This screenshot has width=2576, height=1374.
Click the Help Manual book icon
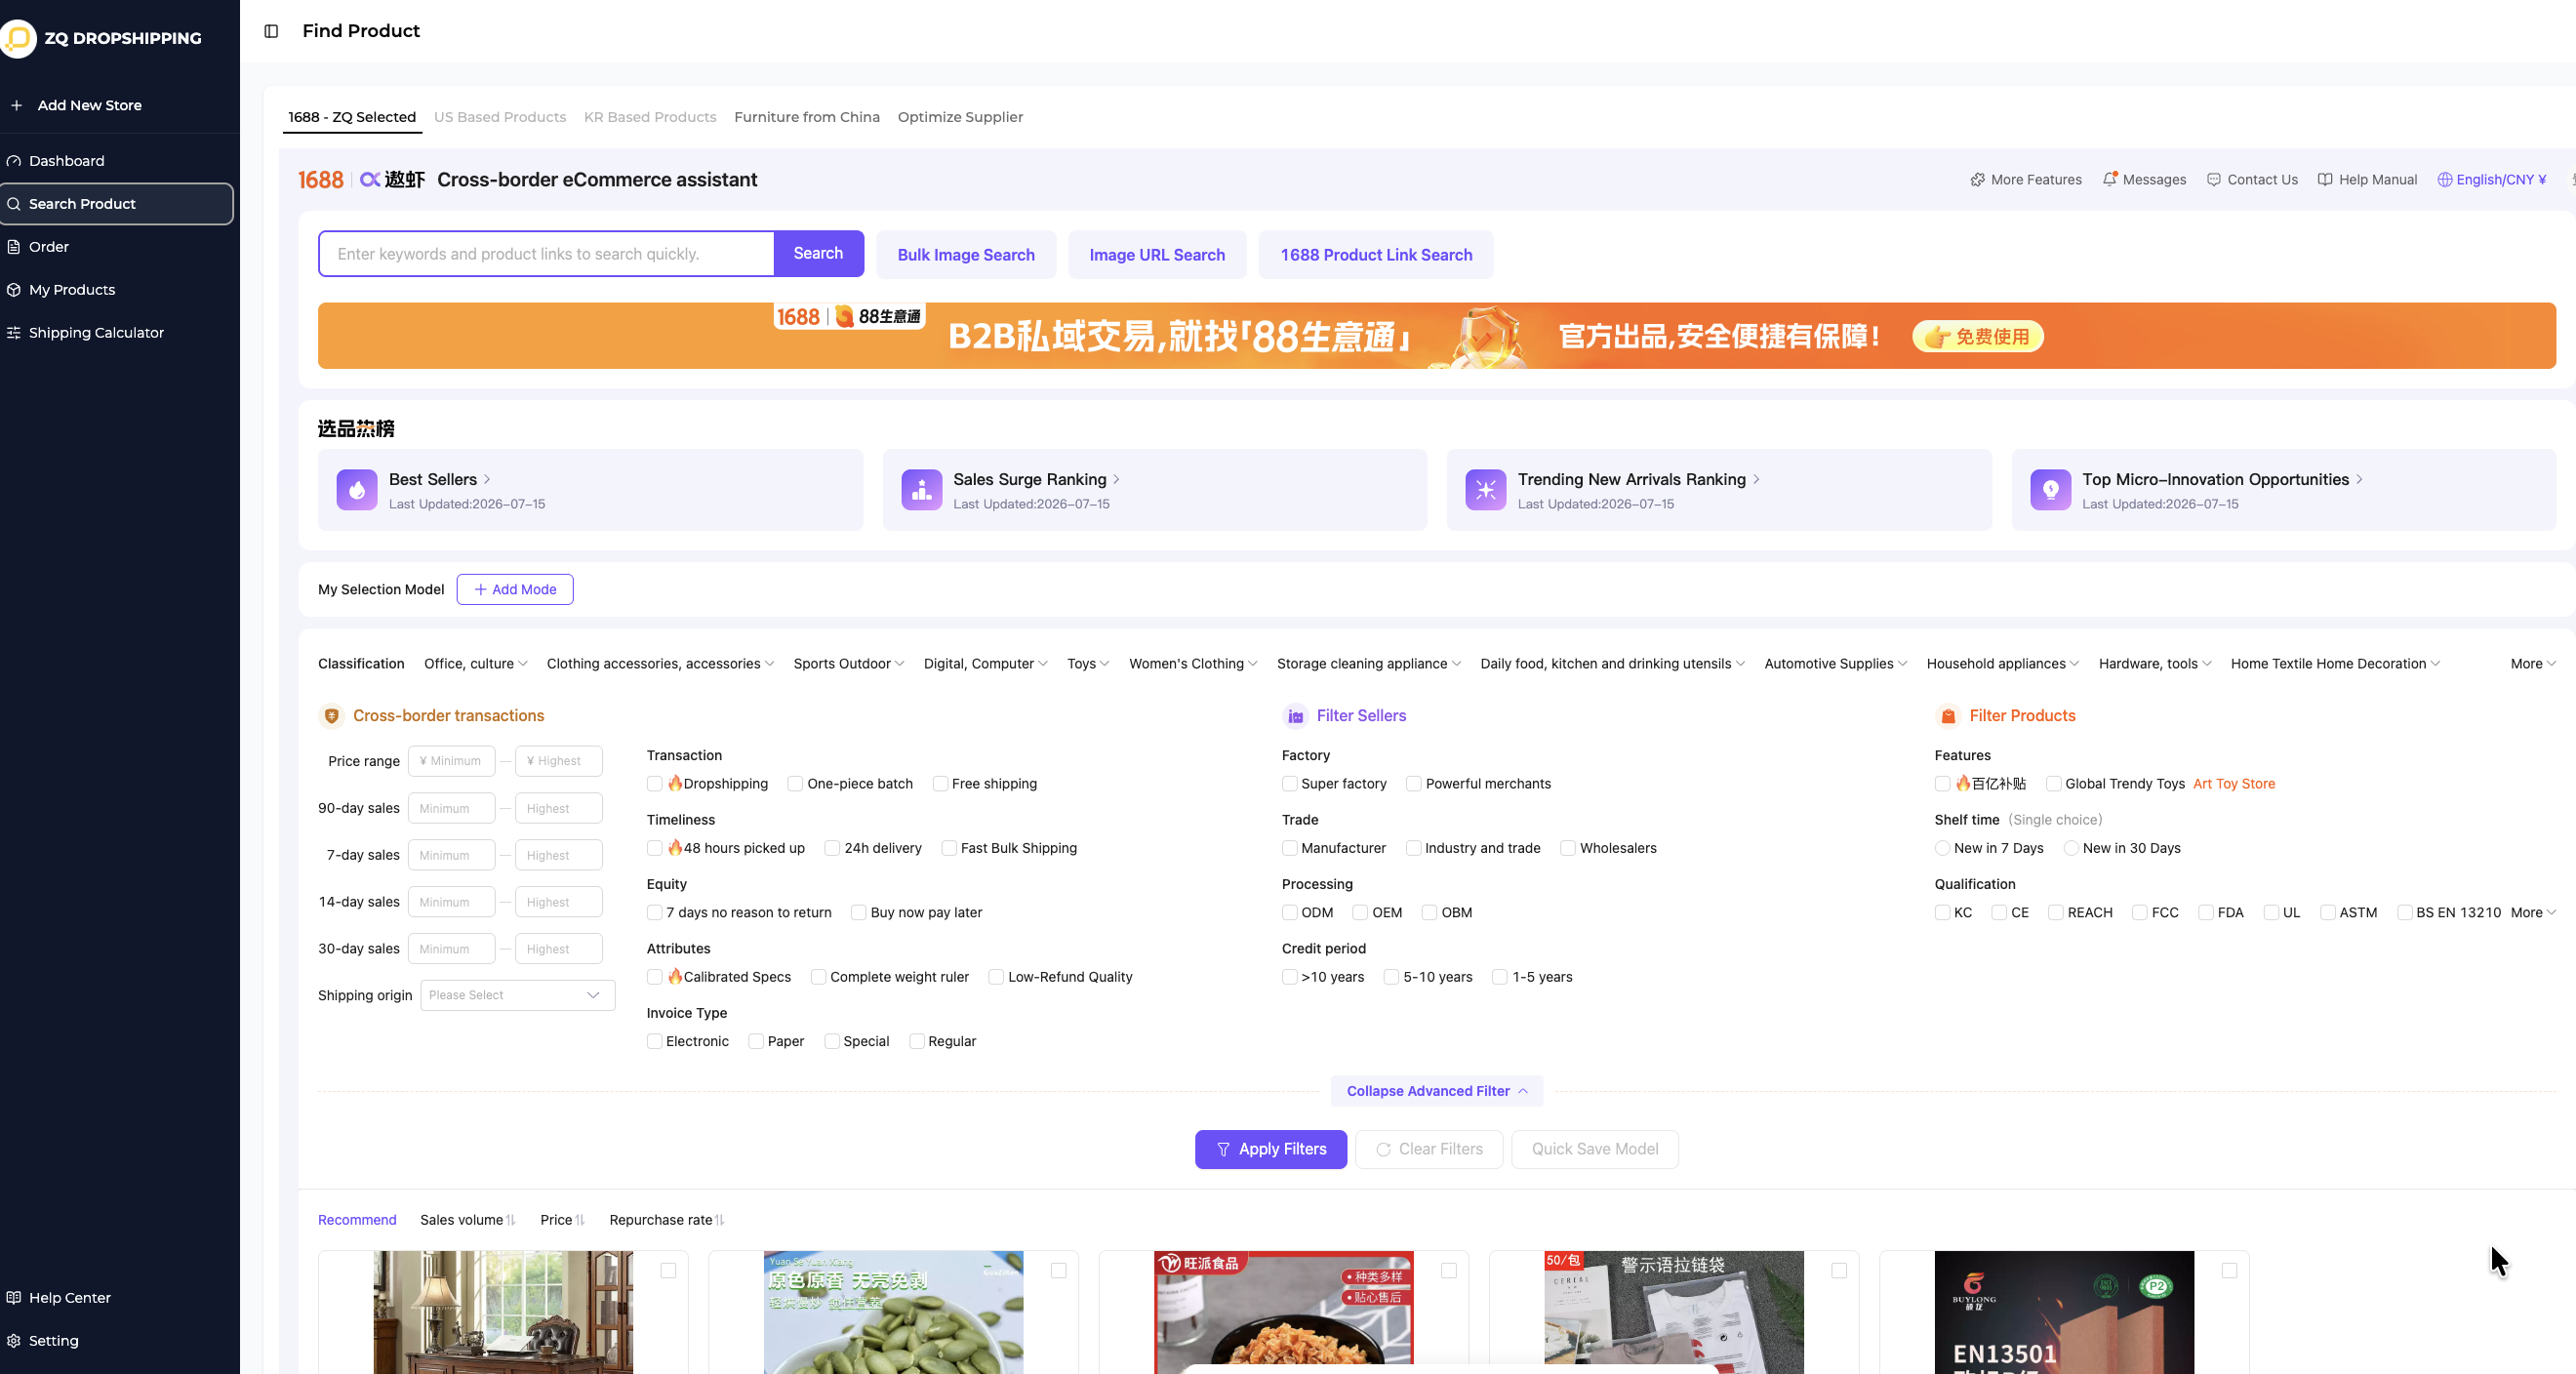pos(2325,180)
